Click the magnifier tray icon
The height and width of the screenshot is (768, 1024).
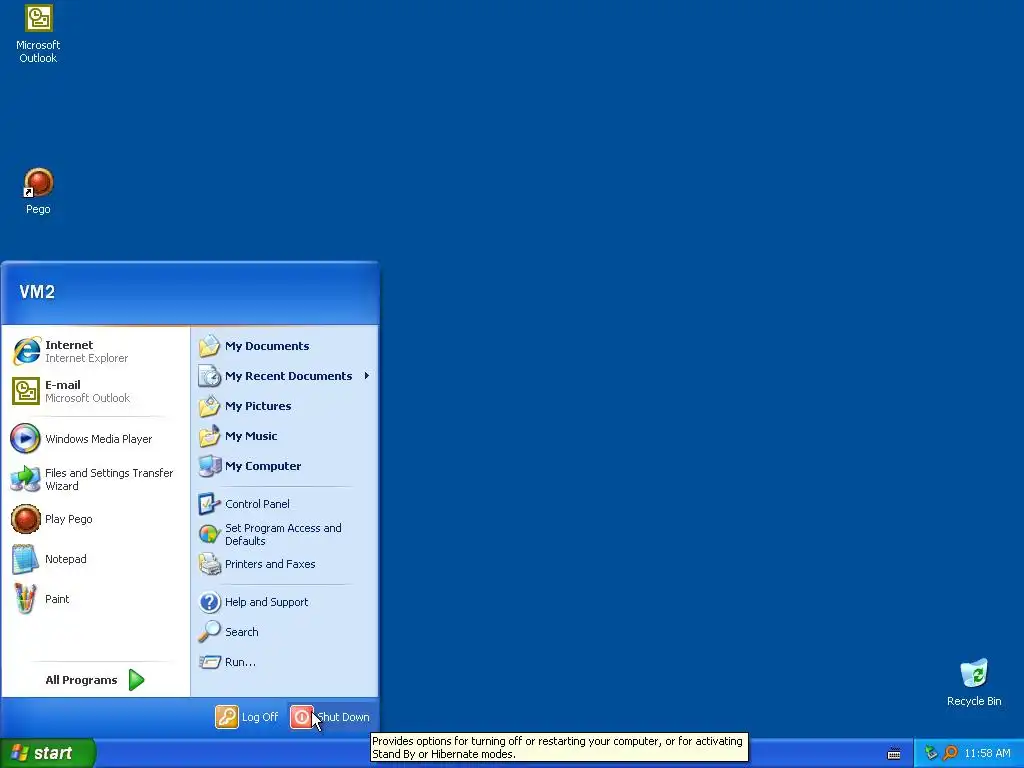pos(950,753)
